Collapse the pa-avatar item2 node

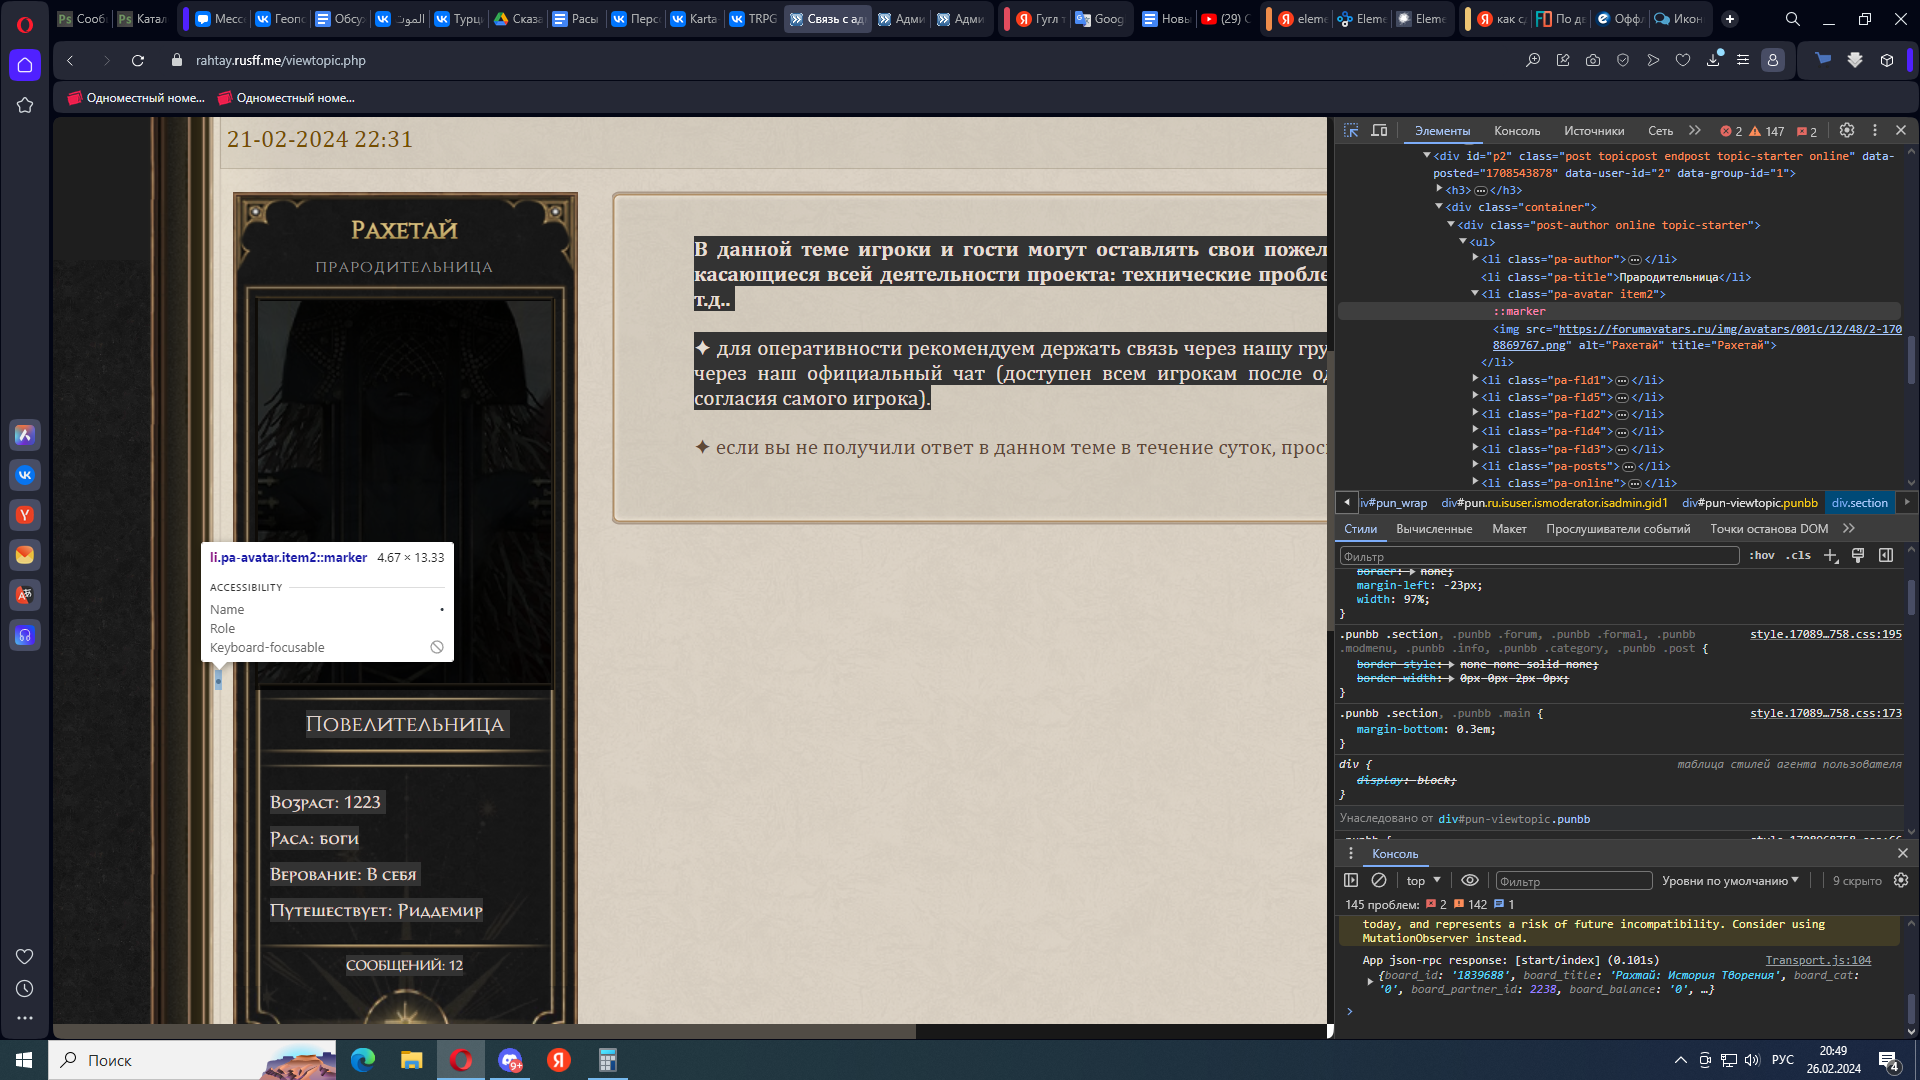click(x=1475, y=294)
